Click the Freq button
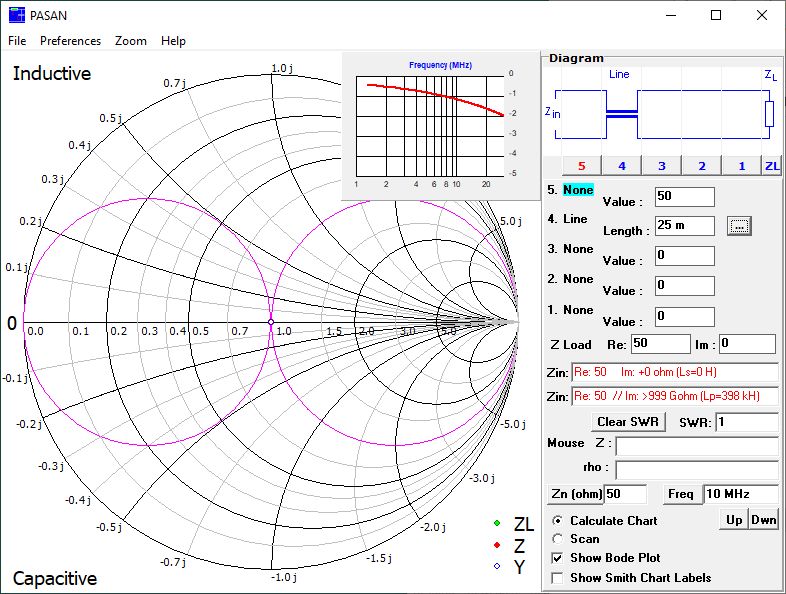Viewport: 786px width, 594px height. (x=681, y=494)
